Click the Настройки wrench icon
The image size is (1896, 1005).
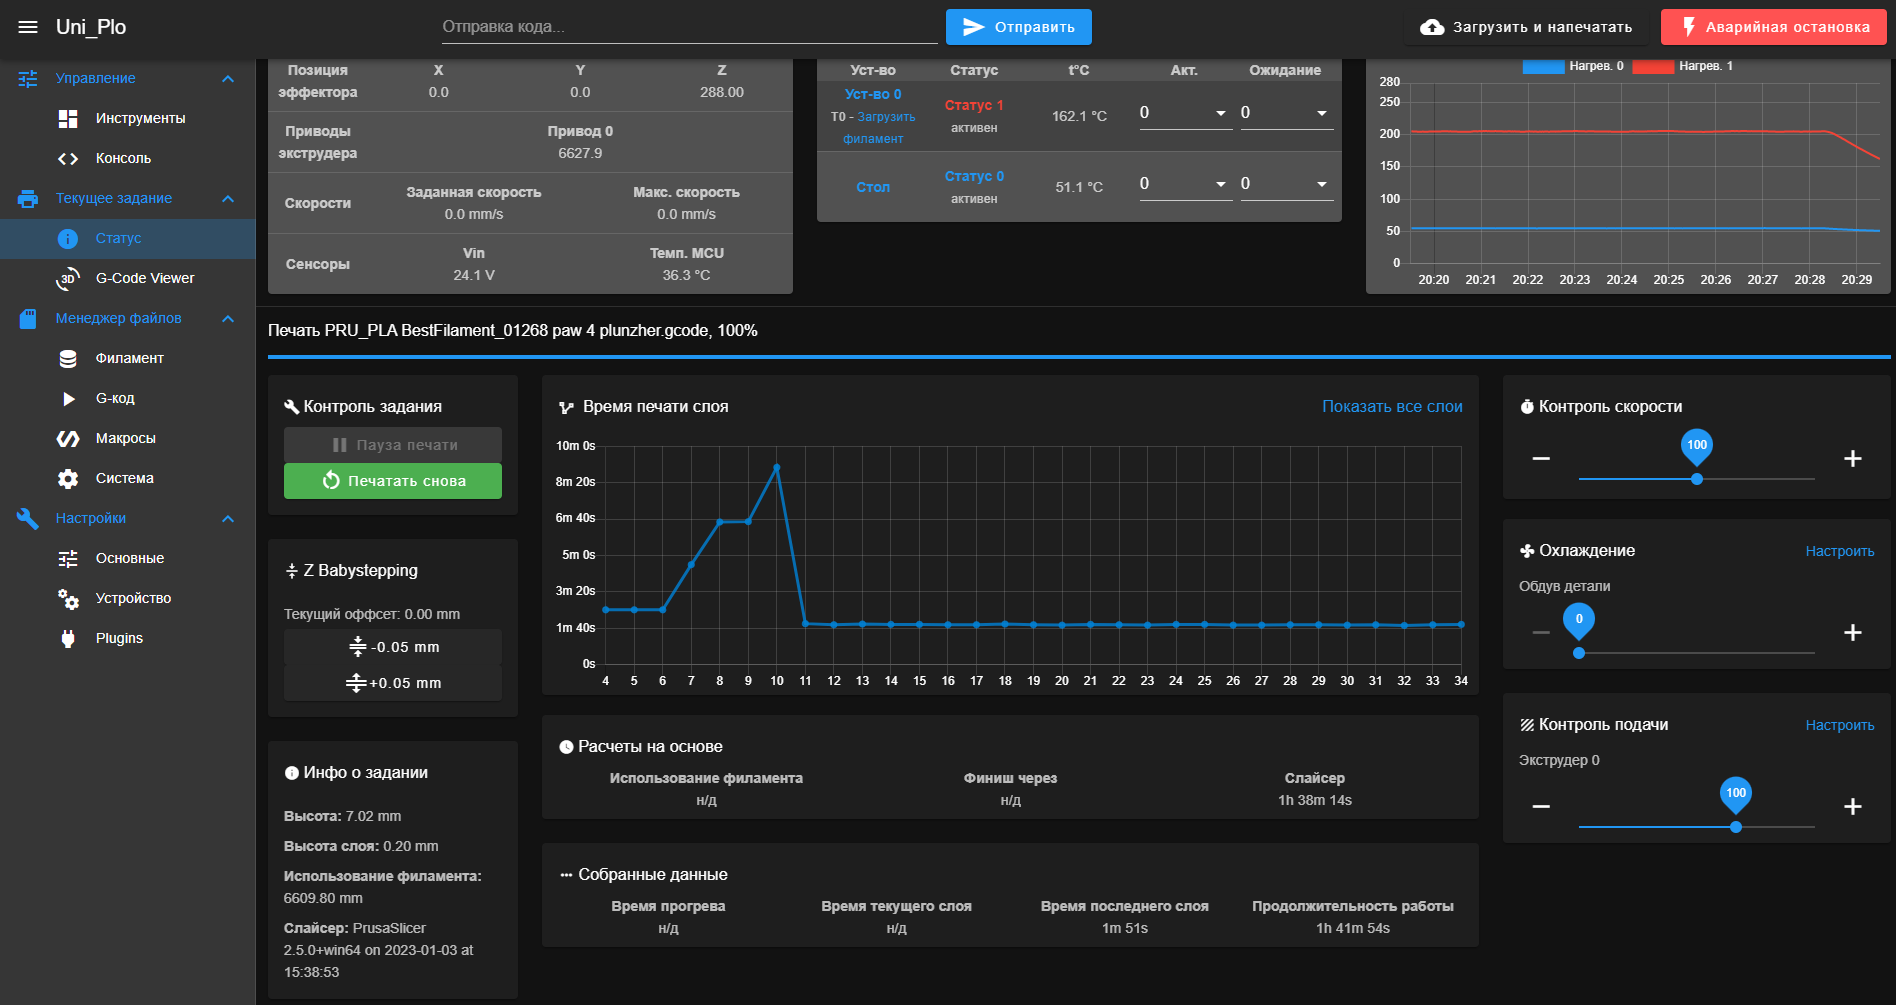click(x=28, y=518)
